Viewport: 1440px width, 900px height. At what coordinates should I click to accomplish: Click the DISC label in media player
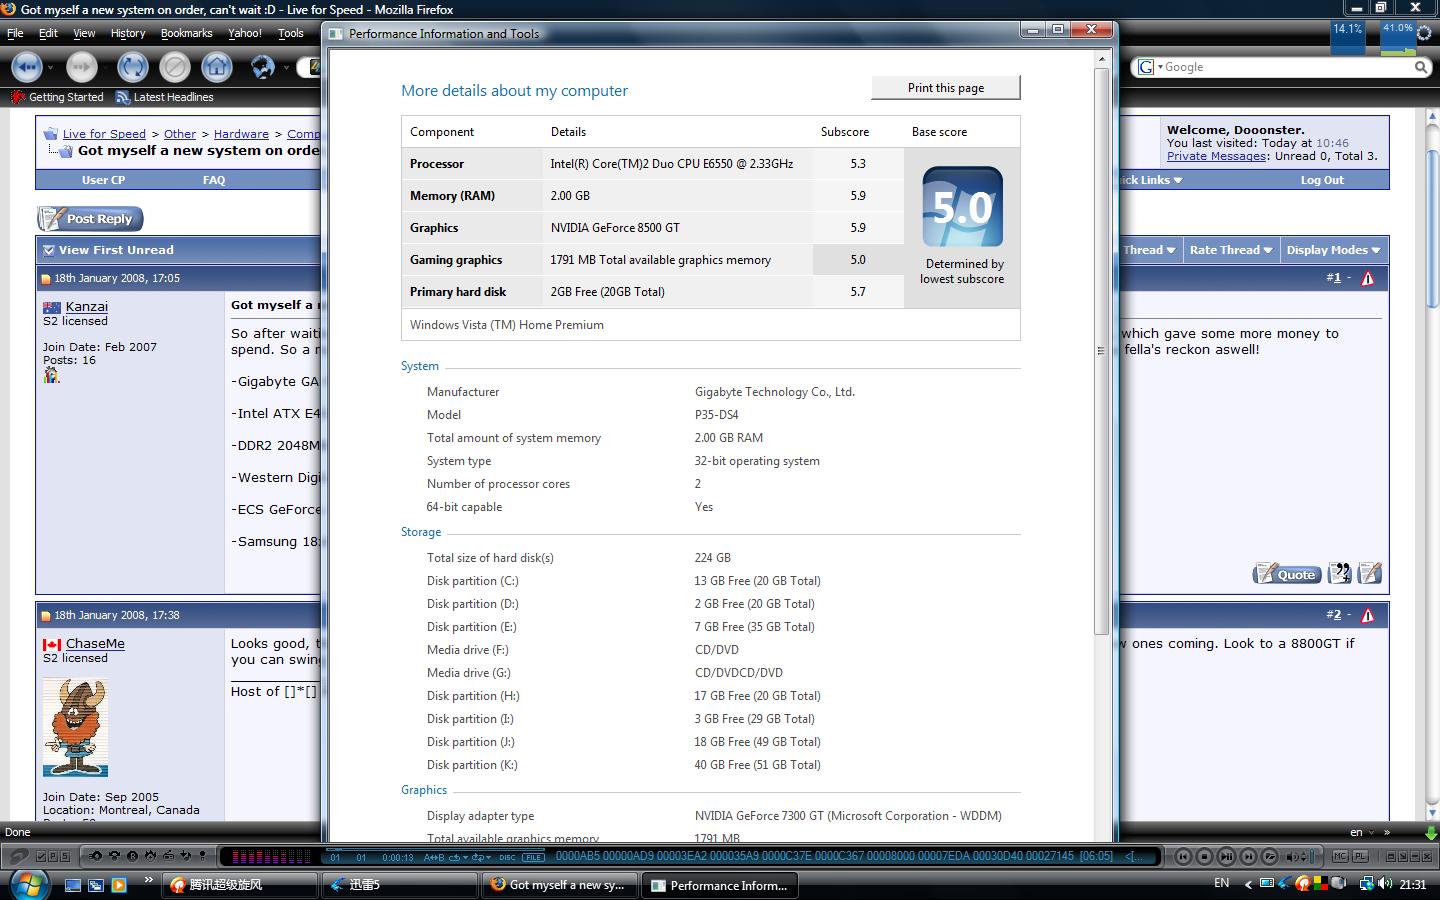pyautogui.click(x=508, y=857)
